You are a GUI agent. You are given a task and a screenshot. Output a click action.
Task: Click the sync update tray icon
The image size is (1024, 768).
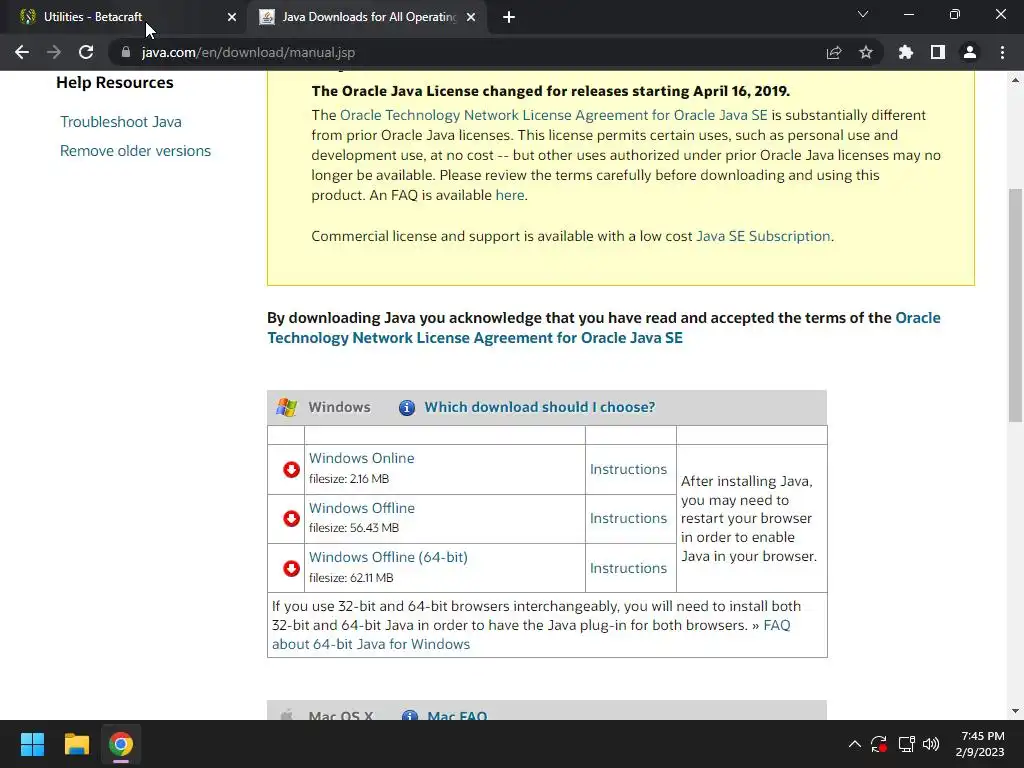[x=879, y=744]
